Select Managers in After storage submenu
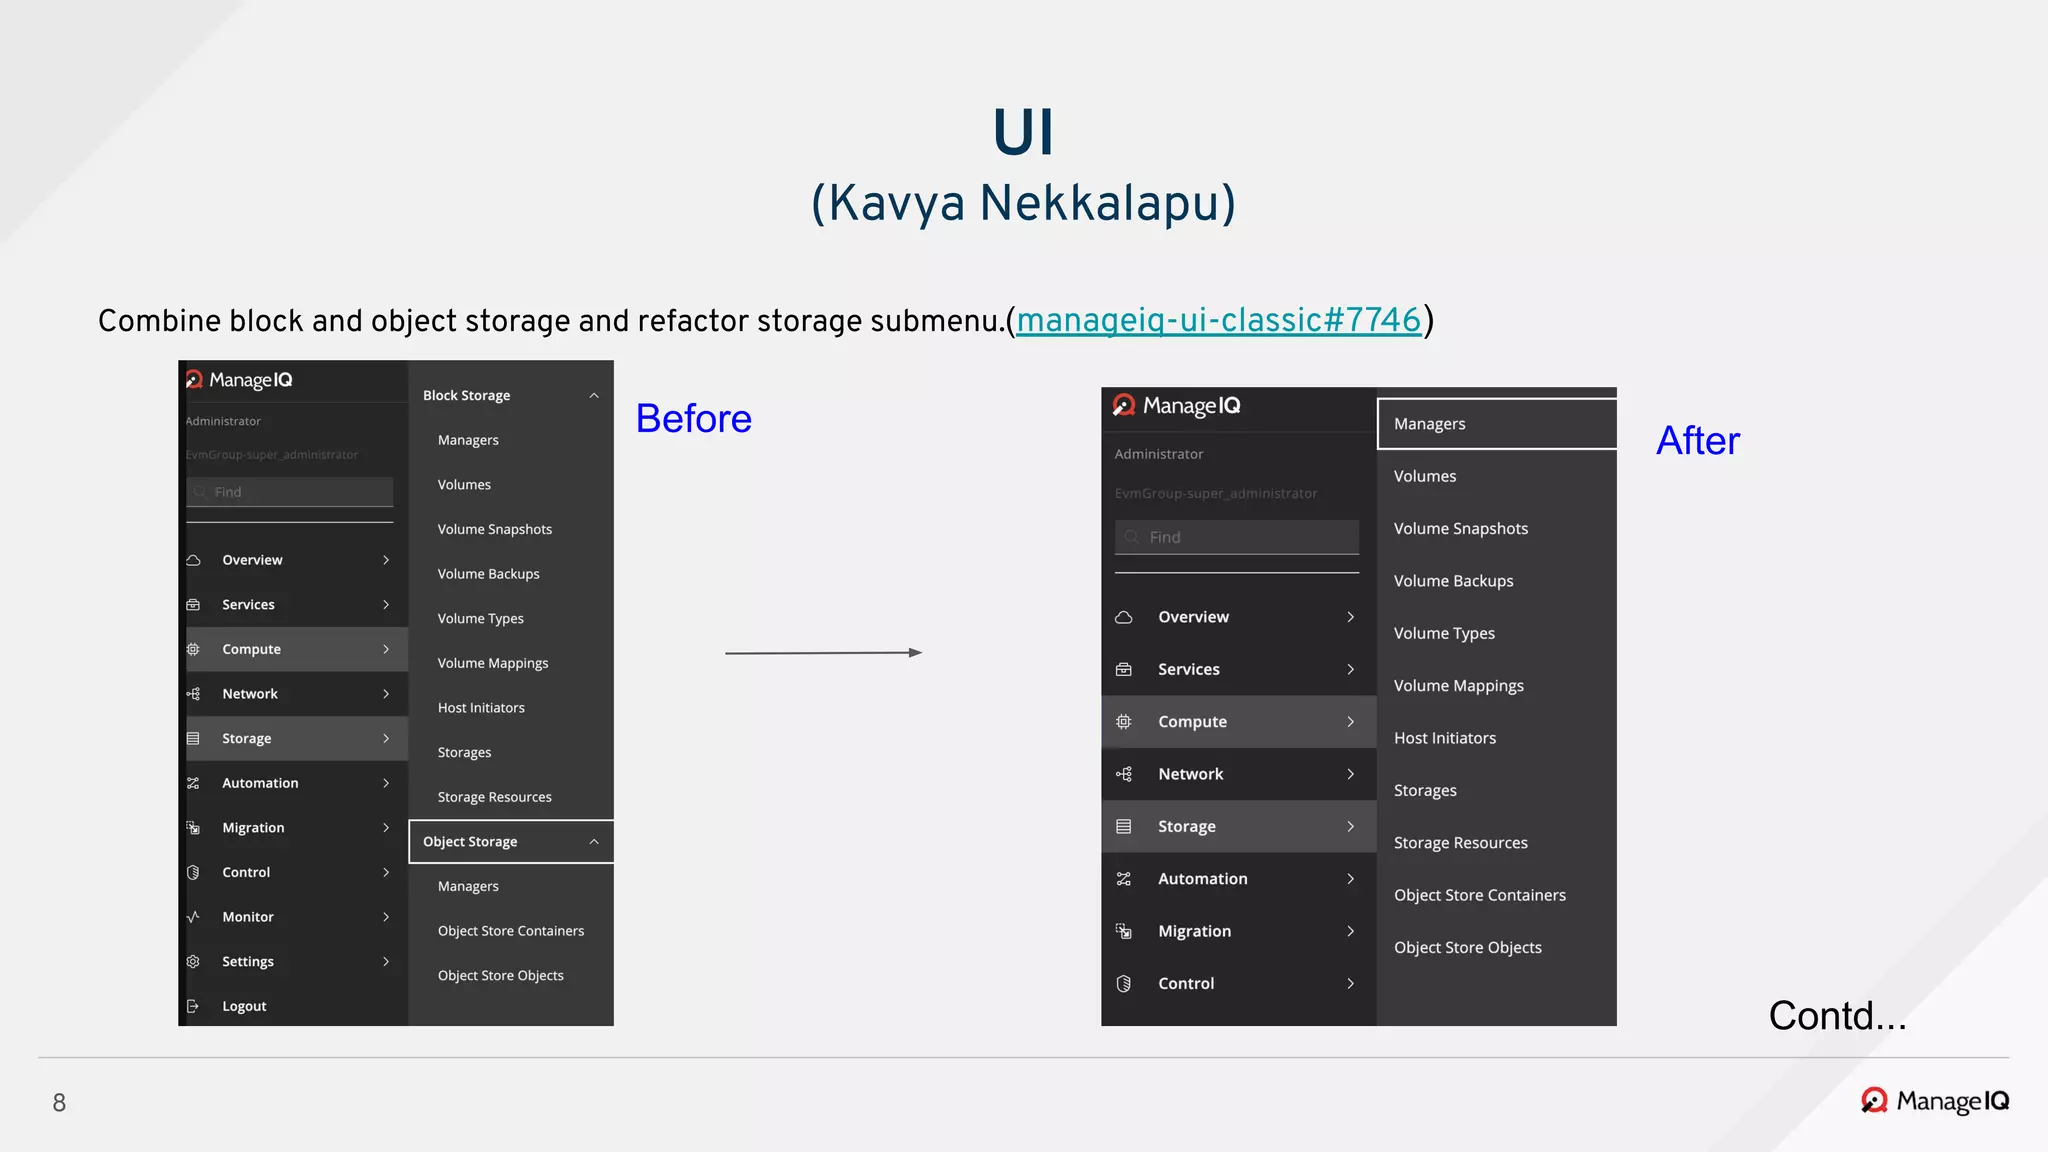This screenshot has width=2048, height=1152. (1497, 424)
